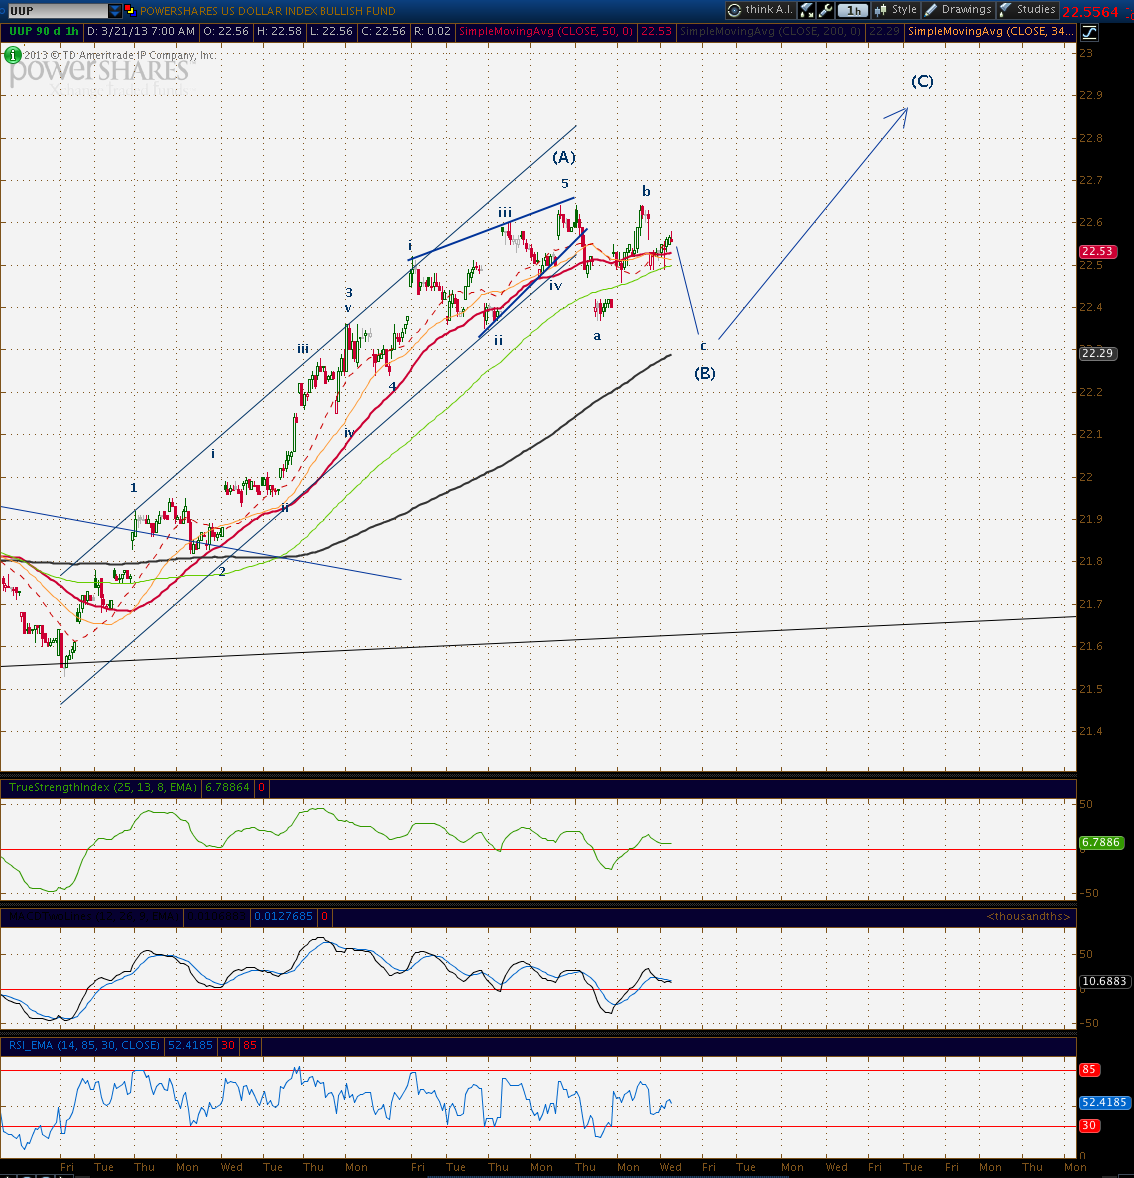Viewport: 1134px width, 1178px height.
Task: Click the RSI_EMA study label
Action: tap(84, 1045)
